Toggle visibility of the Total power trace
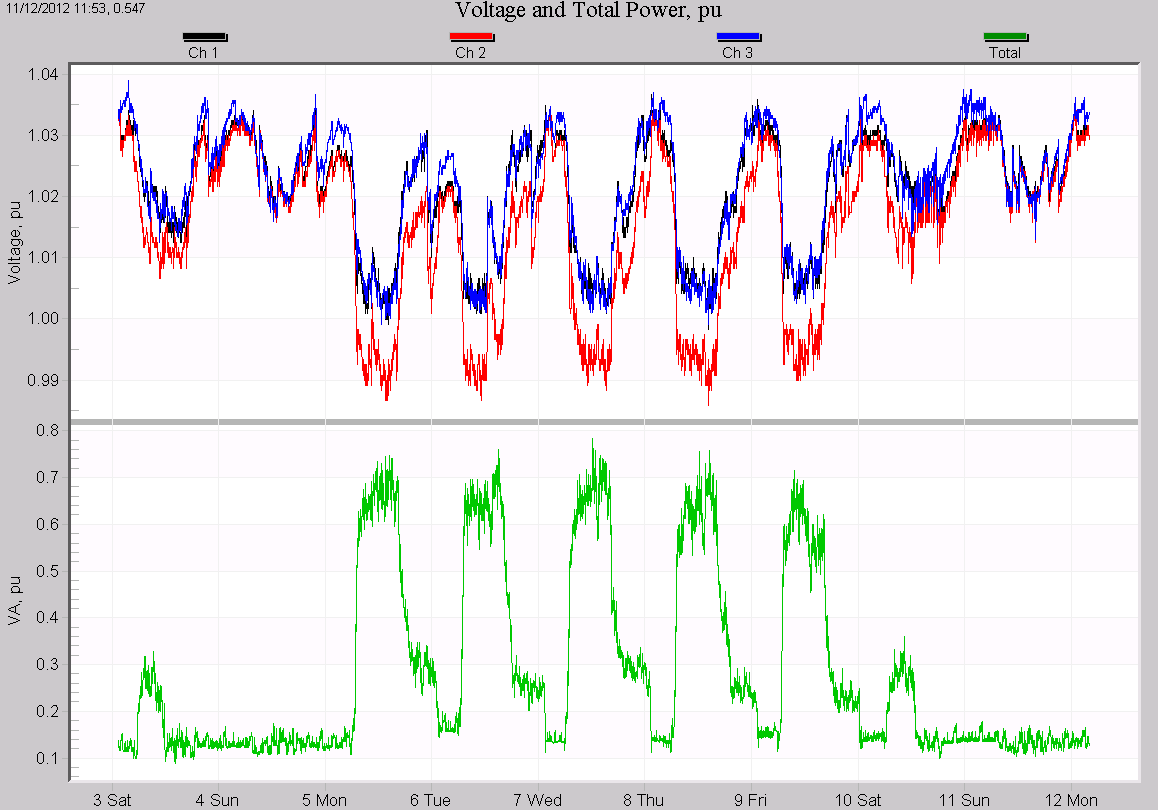Image resolution: width=1158 pixels, height=810 pixels. [1005, 36]
